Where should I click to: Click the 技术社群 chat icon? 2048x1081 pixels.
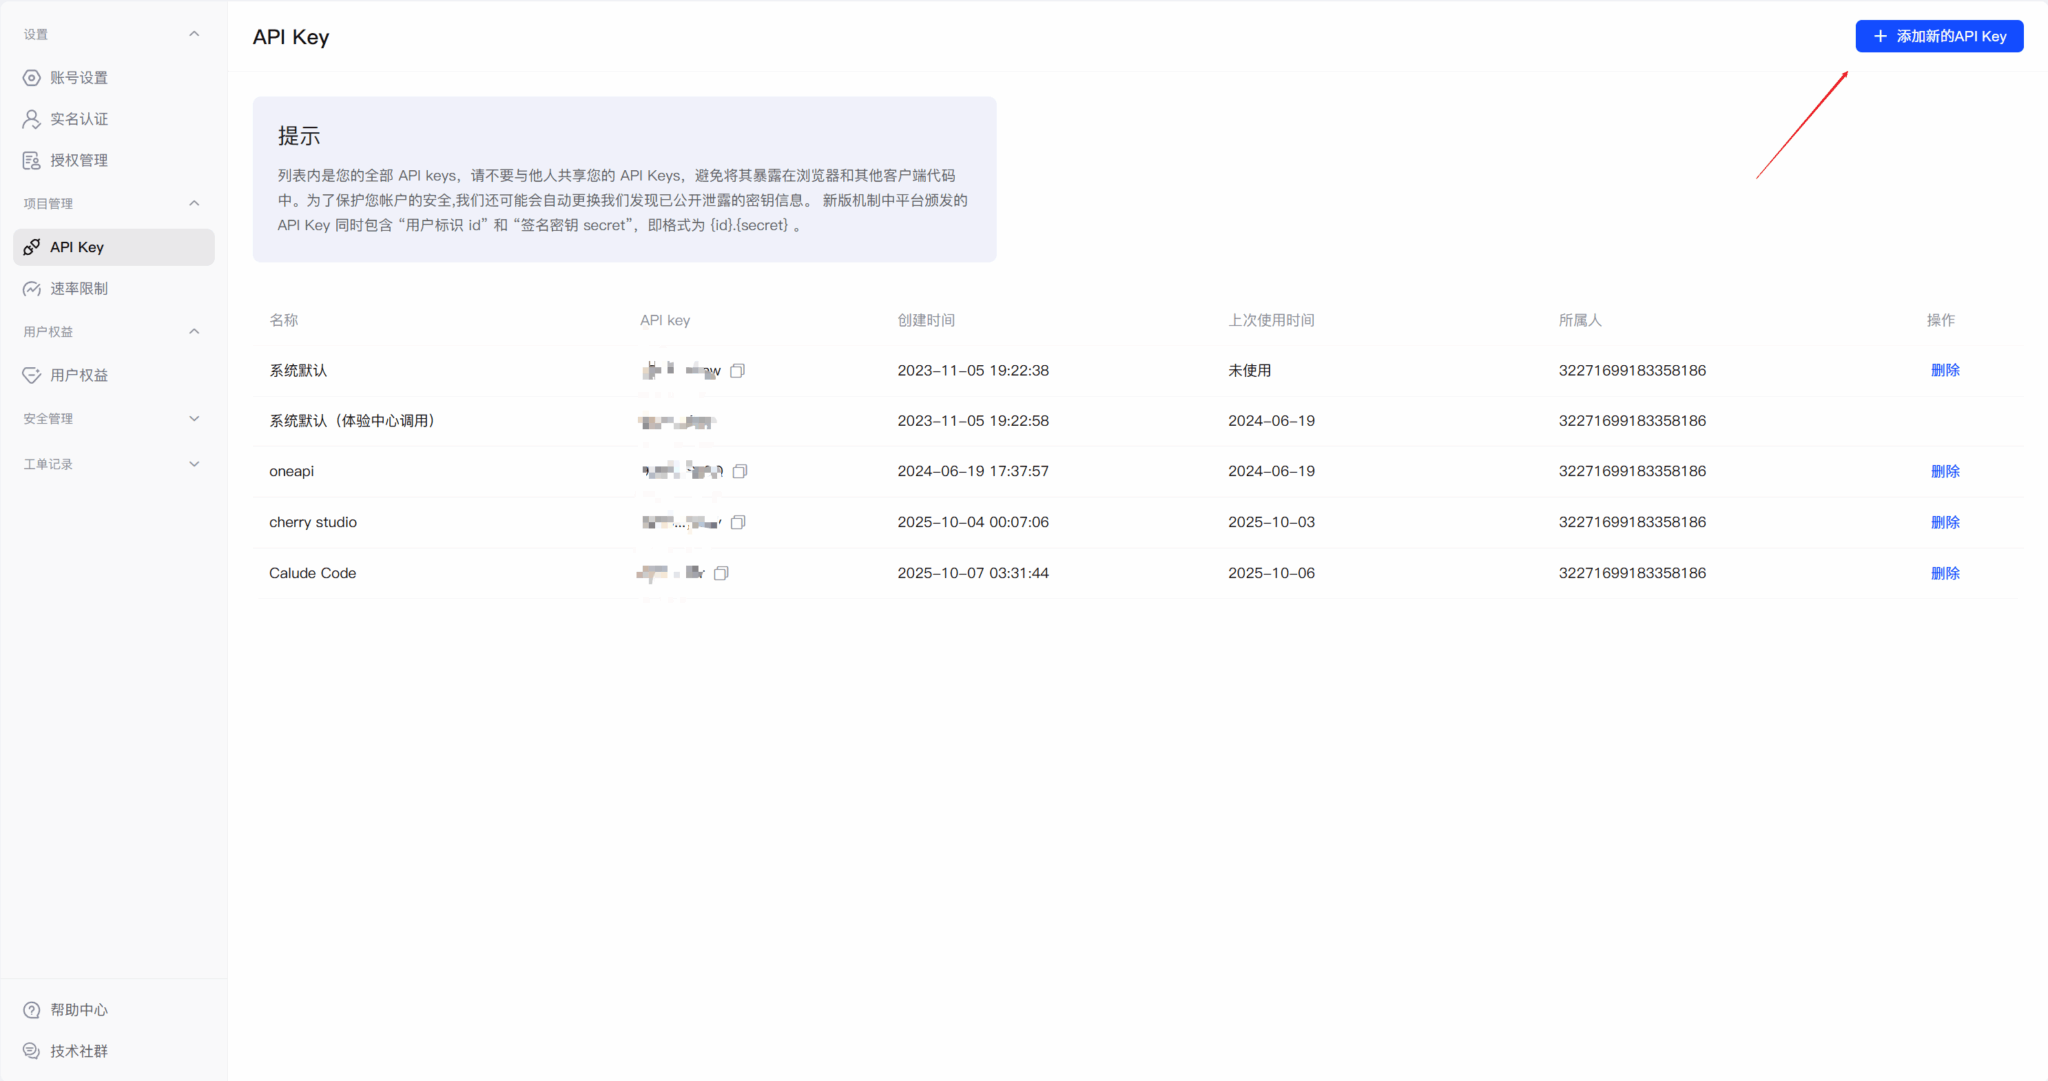coord(31,1050)
